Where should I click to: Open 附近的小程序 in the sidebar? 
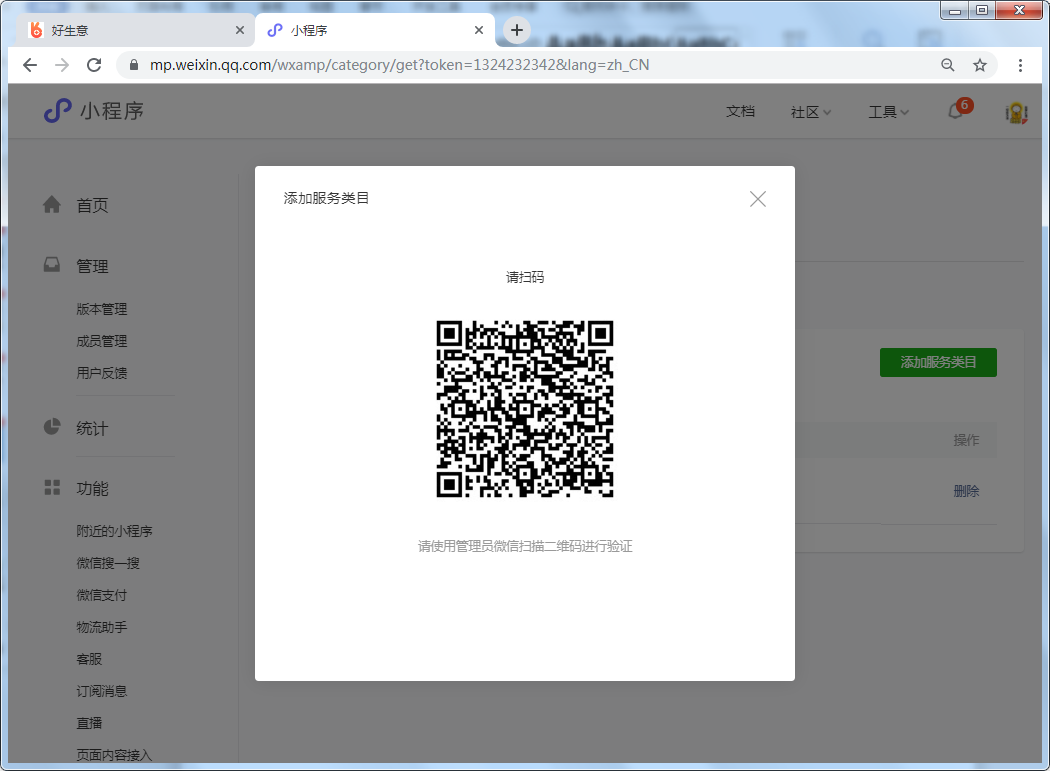(115, 531)
